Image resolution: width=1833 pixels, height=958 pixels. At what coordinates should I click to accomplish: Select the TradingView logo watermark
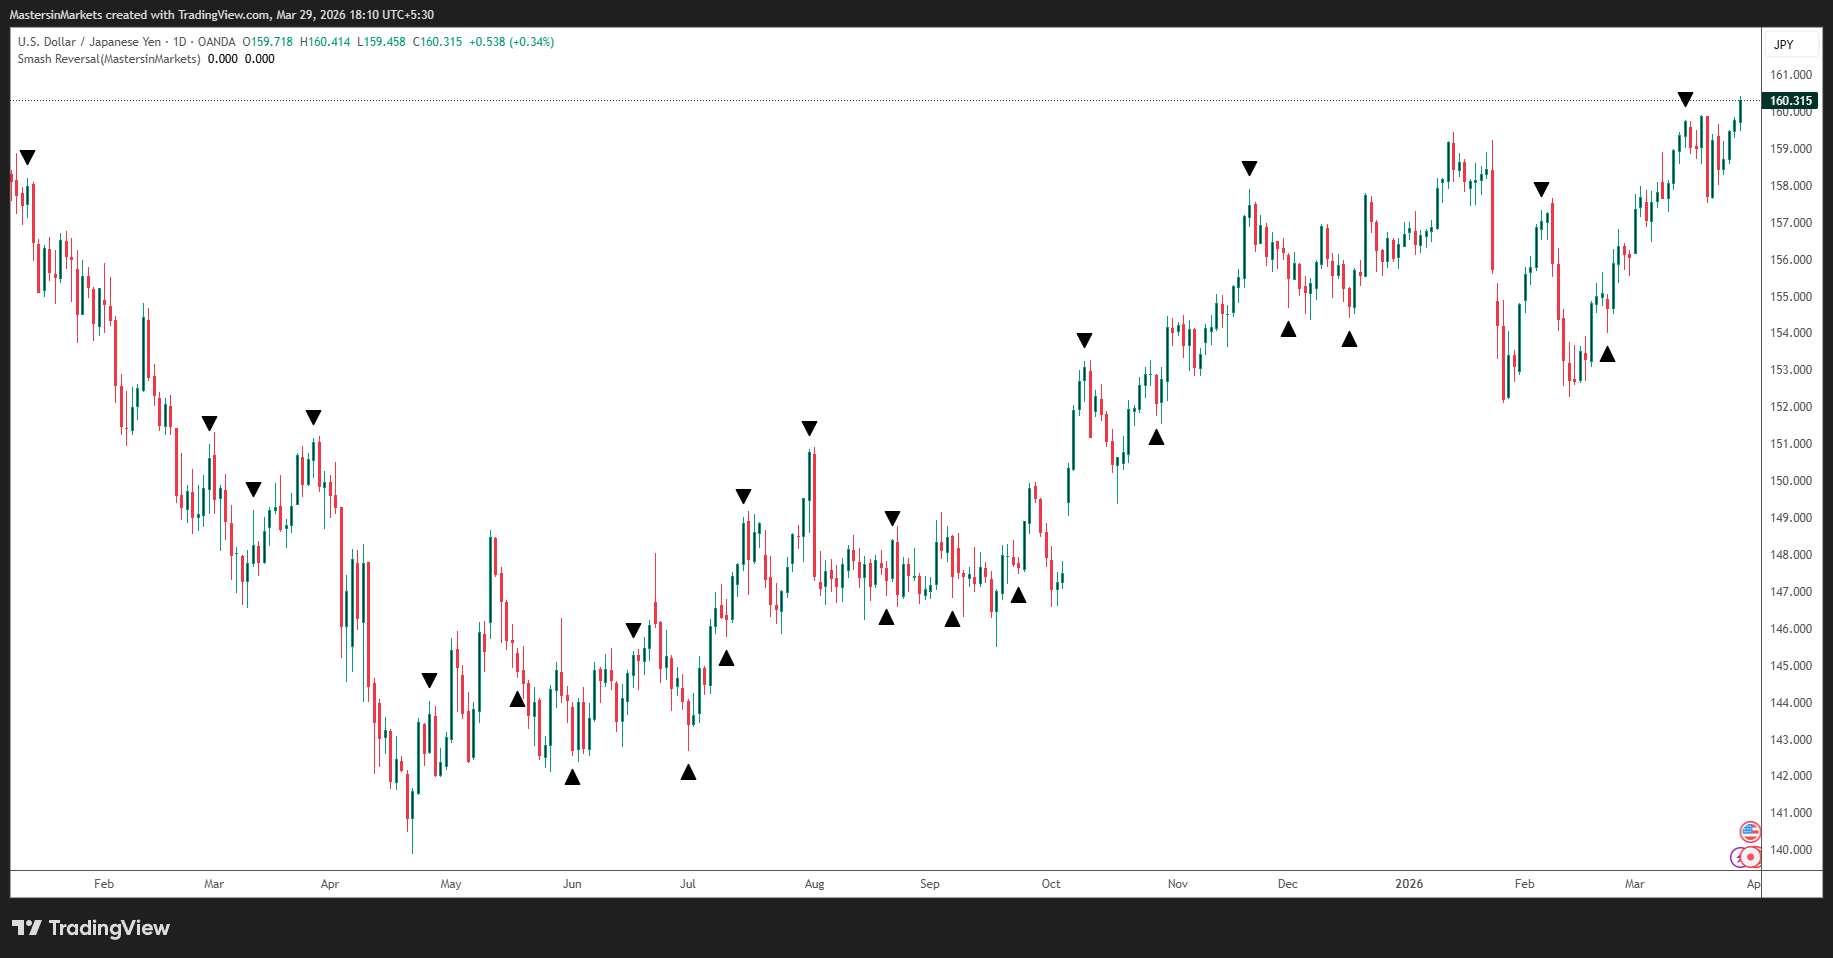pos(90,928)
